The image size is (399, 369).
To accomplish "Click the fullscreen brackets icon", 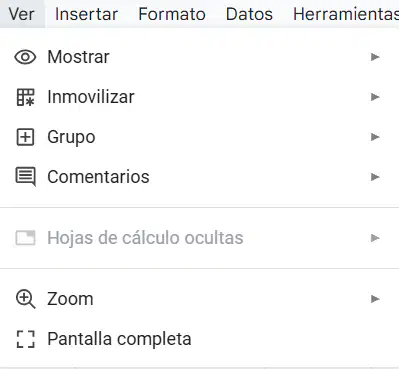I will point(26,339).
